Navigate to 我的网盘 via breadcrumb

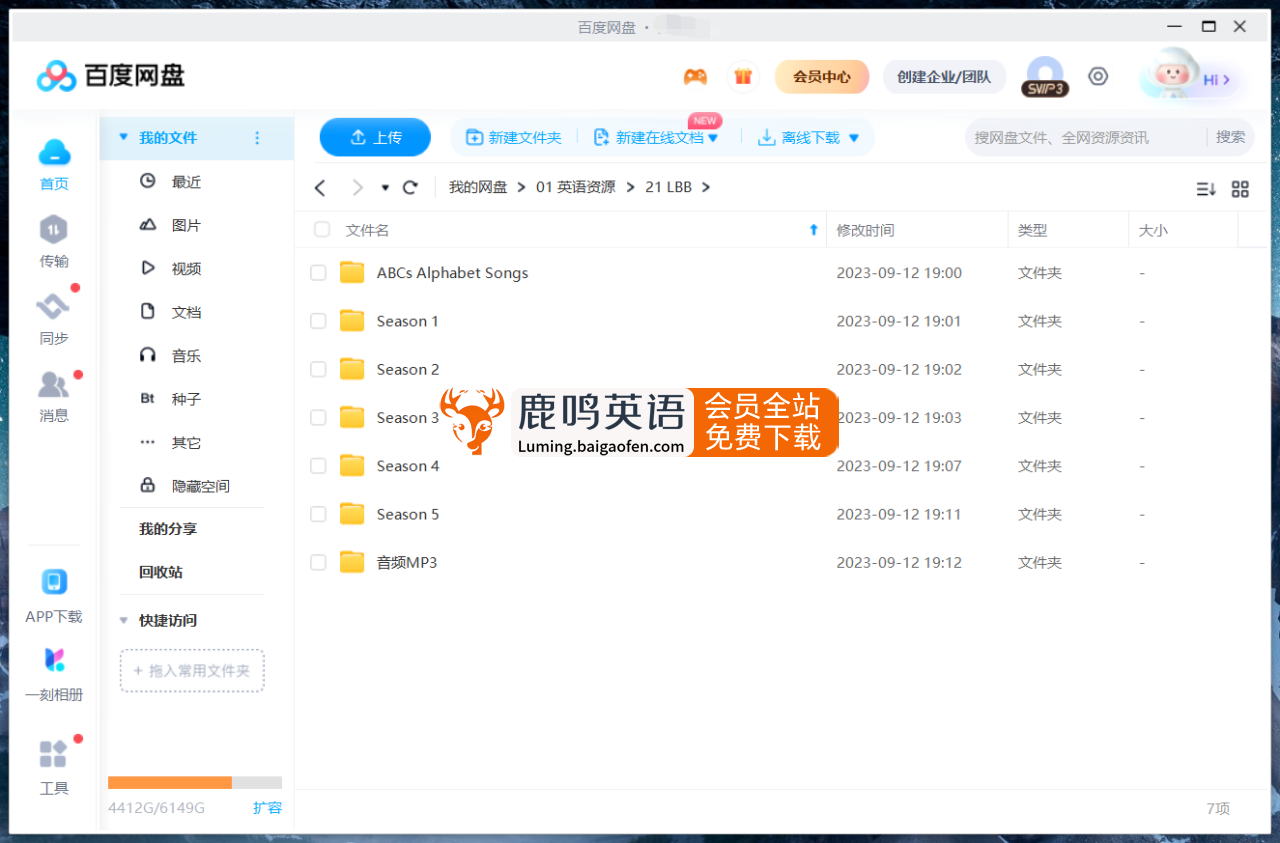(478, 187)
